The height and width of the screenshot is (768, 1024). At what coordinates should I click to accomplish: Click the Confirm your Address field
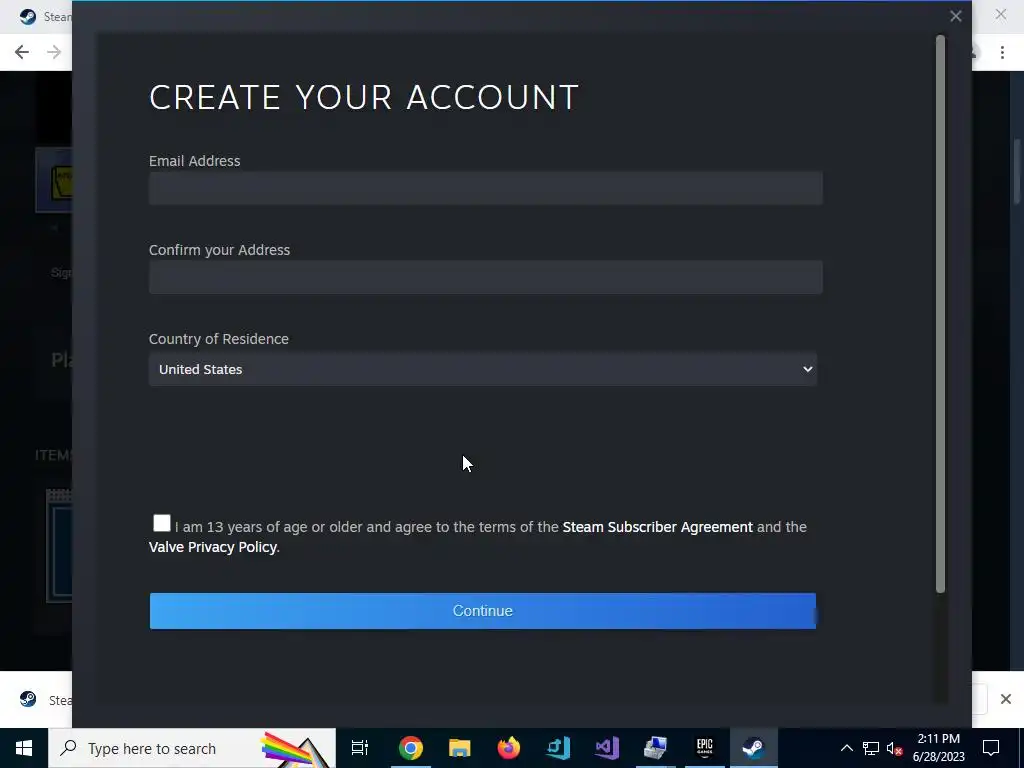pyautogui.click(x=485, y=277)
